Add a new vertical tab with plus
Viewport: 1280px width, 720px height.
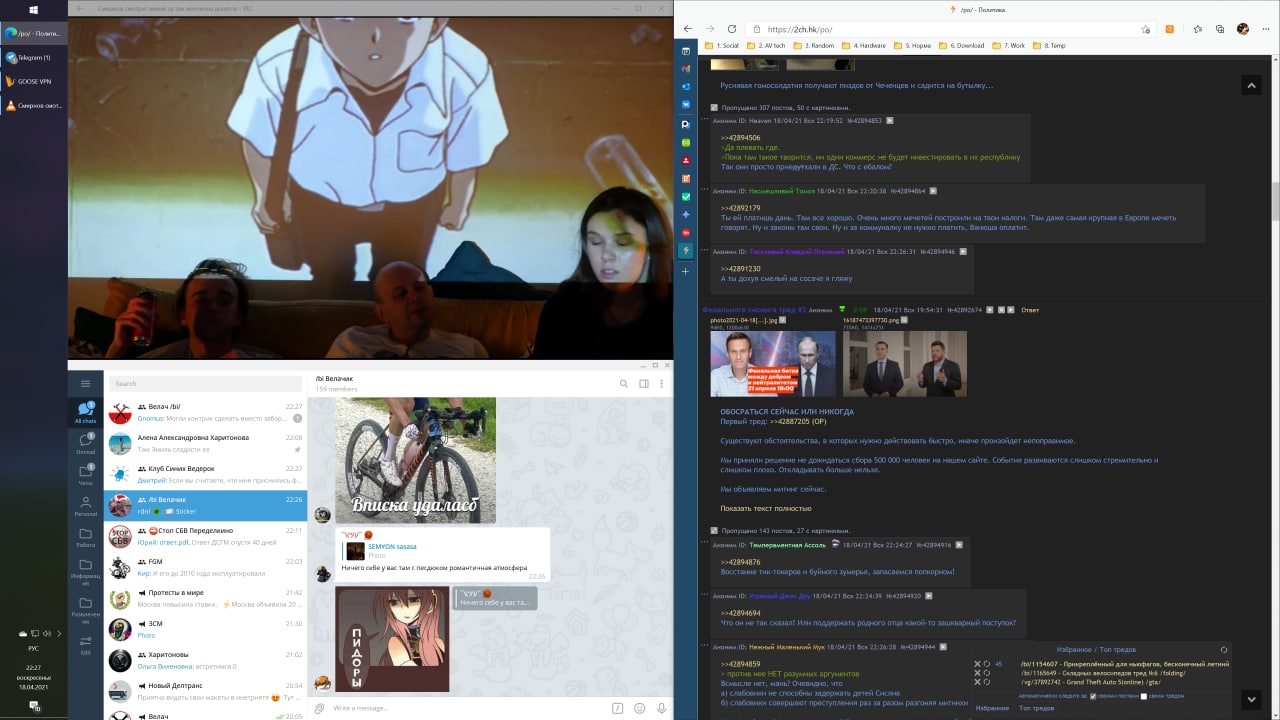click(686, 271)
